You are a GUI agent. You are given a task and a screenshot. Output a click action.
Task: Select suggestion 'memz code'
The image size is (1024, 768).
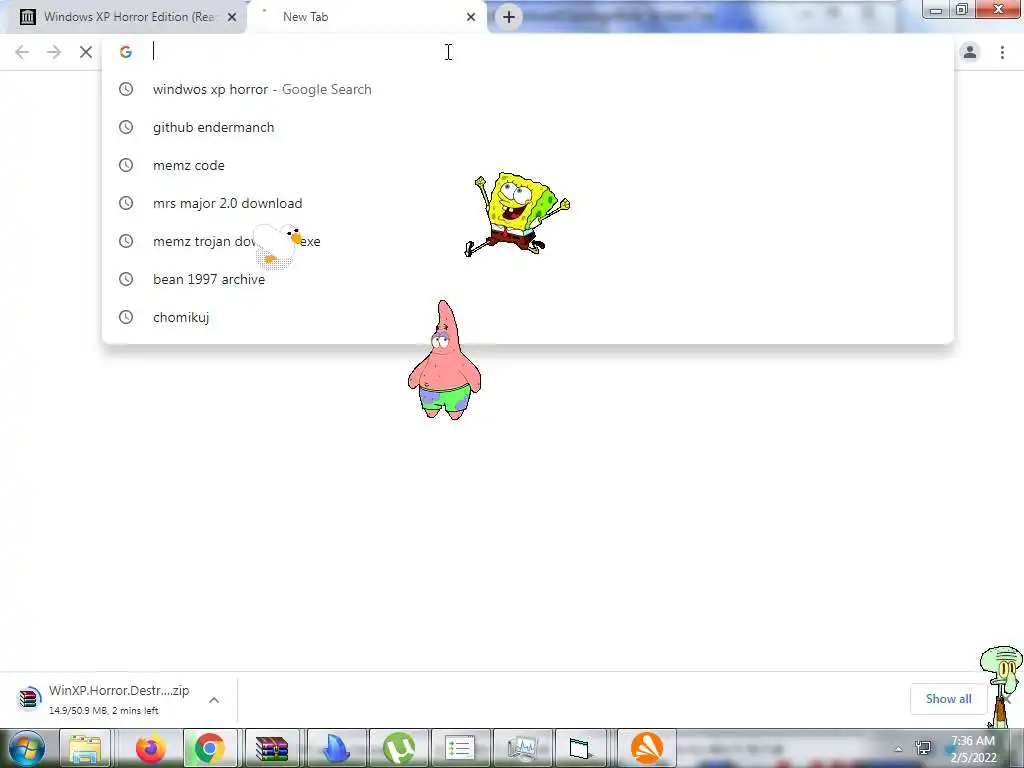528,165
